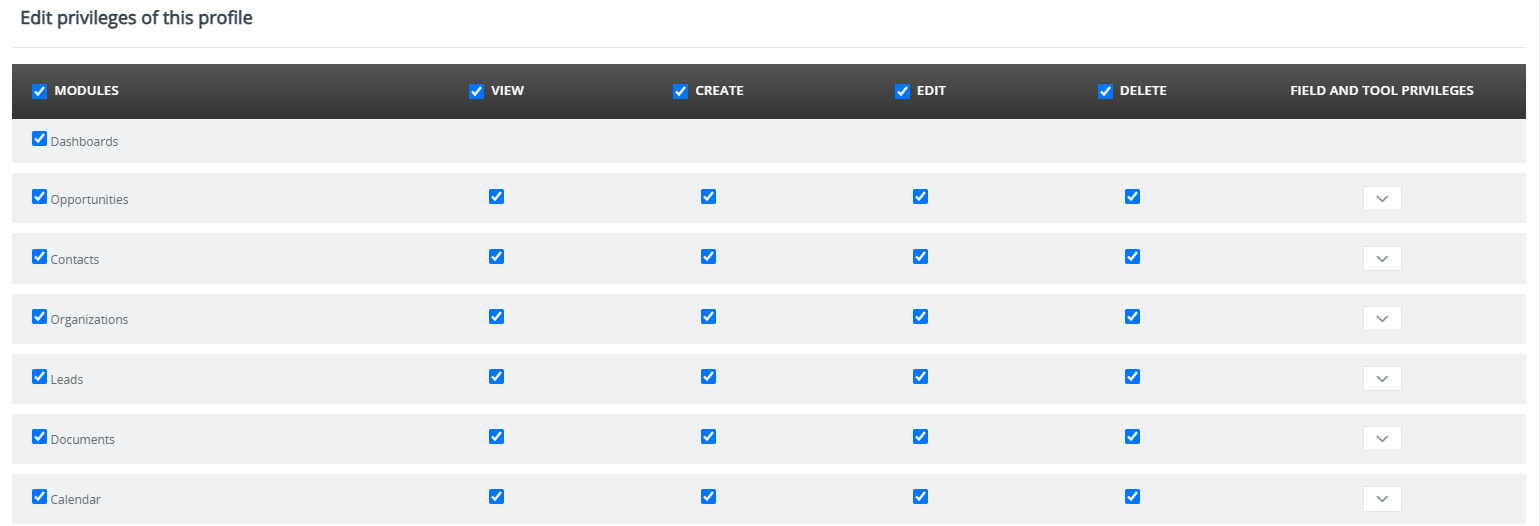
Task: Toggle the EDIT column header checkbox
Action: pyautogui.click(x=903, y=91)
